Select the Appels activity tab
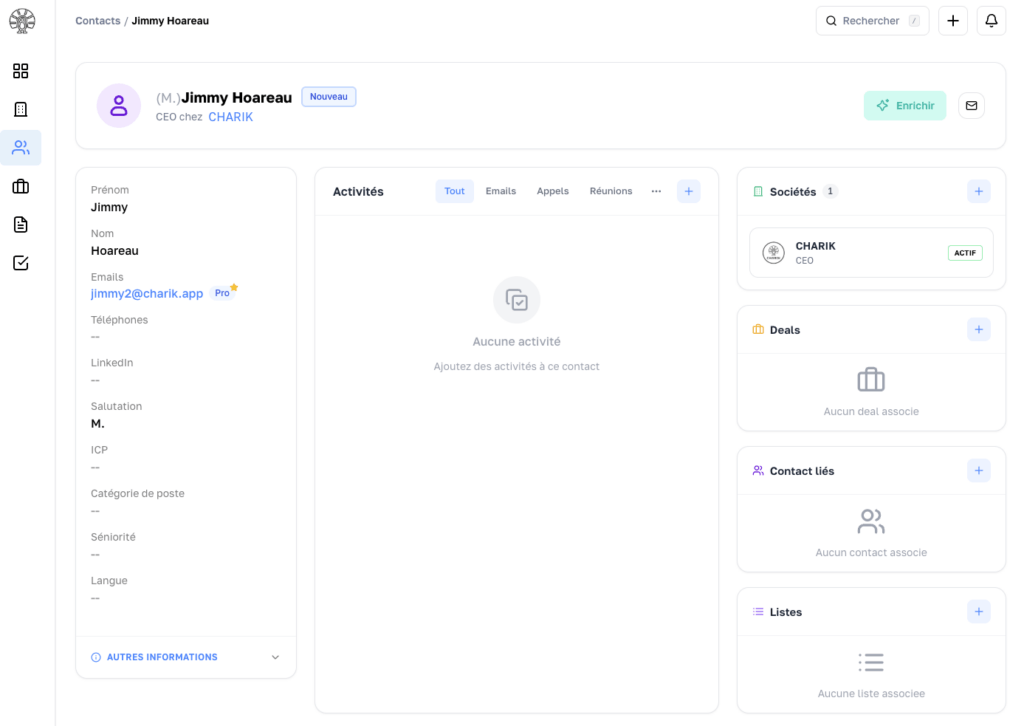Viewport: 1024px width, 726px height. click(552, 191)
